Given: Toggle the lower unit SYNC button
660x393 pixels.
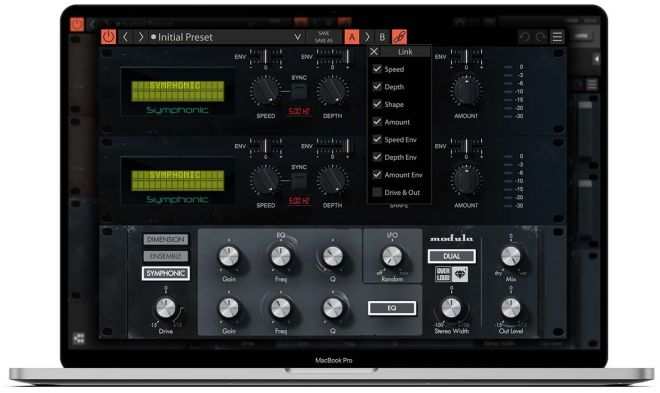Looking at the screenshot, I should click(299, 181).
